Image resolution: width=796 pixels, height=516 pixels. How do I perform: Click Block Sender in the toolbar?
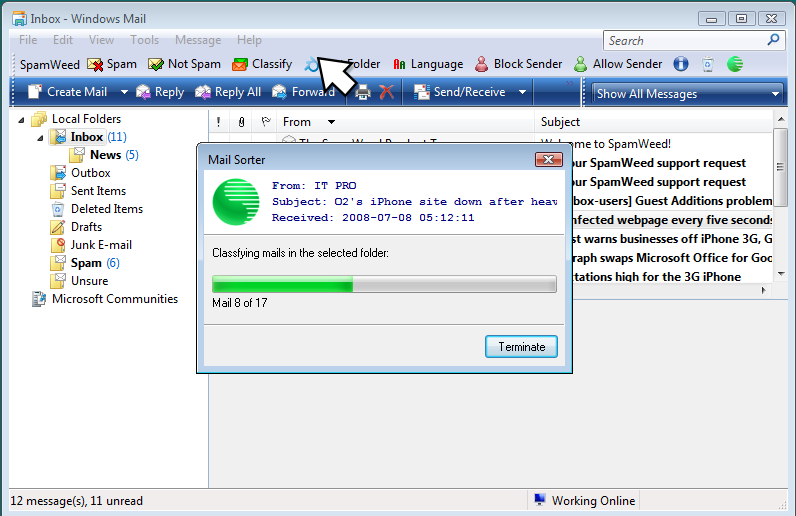(x=518, y=64)
